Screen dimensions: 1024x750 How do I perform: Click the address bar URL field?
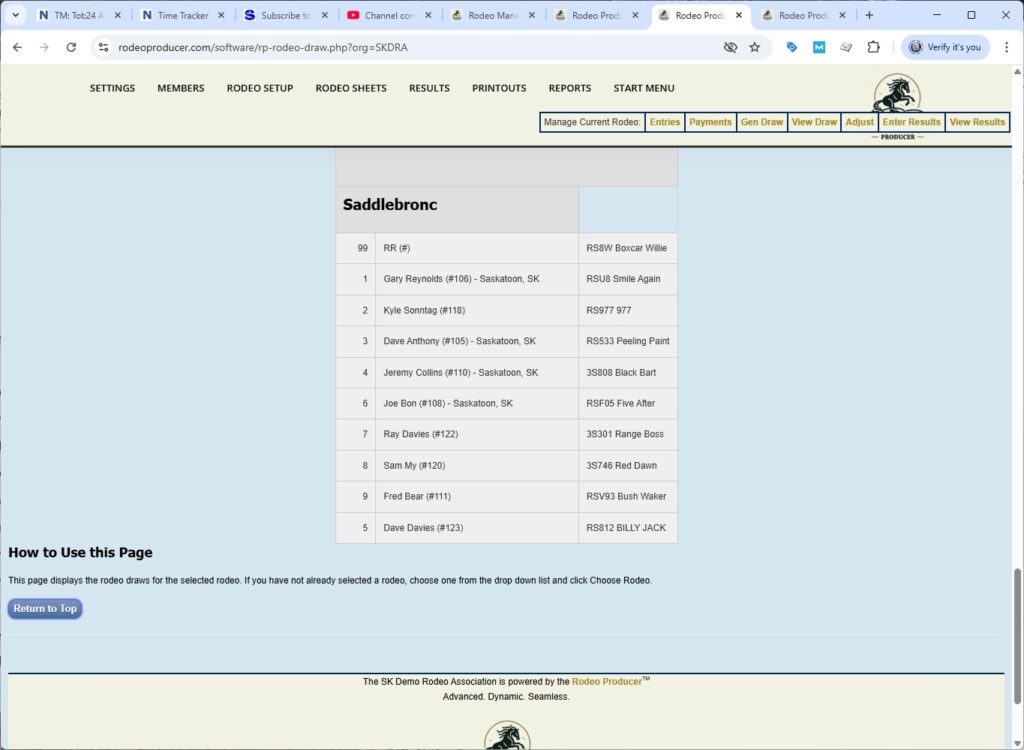[x=400, y=47]
